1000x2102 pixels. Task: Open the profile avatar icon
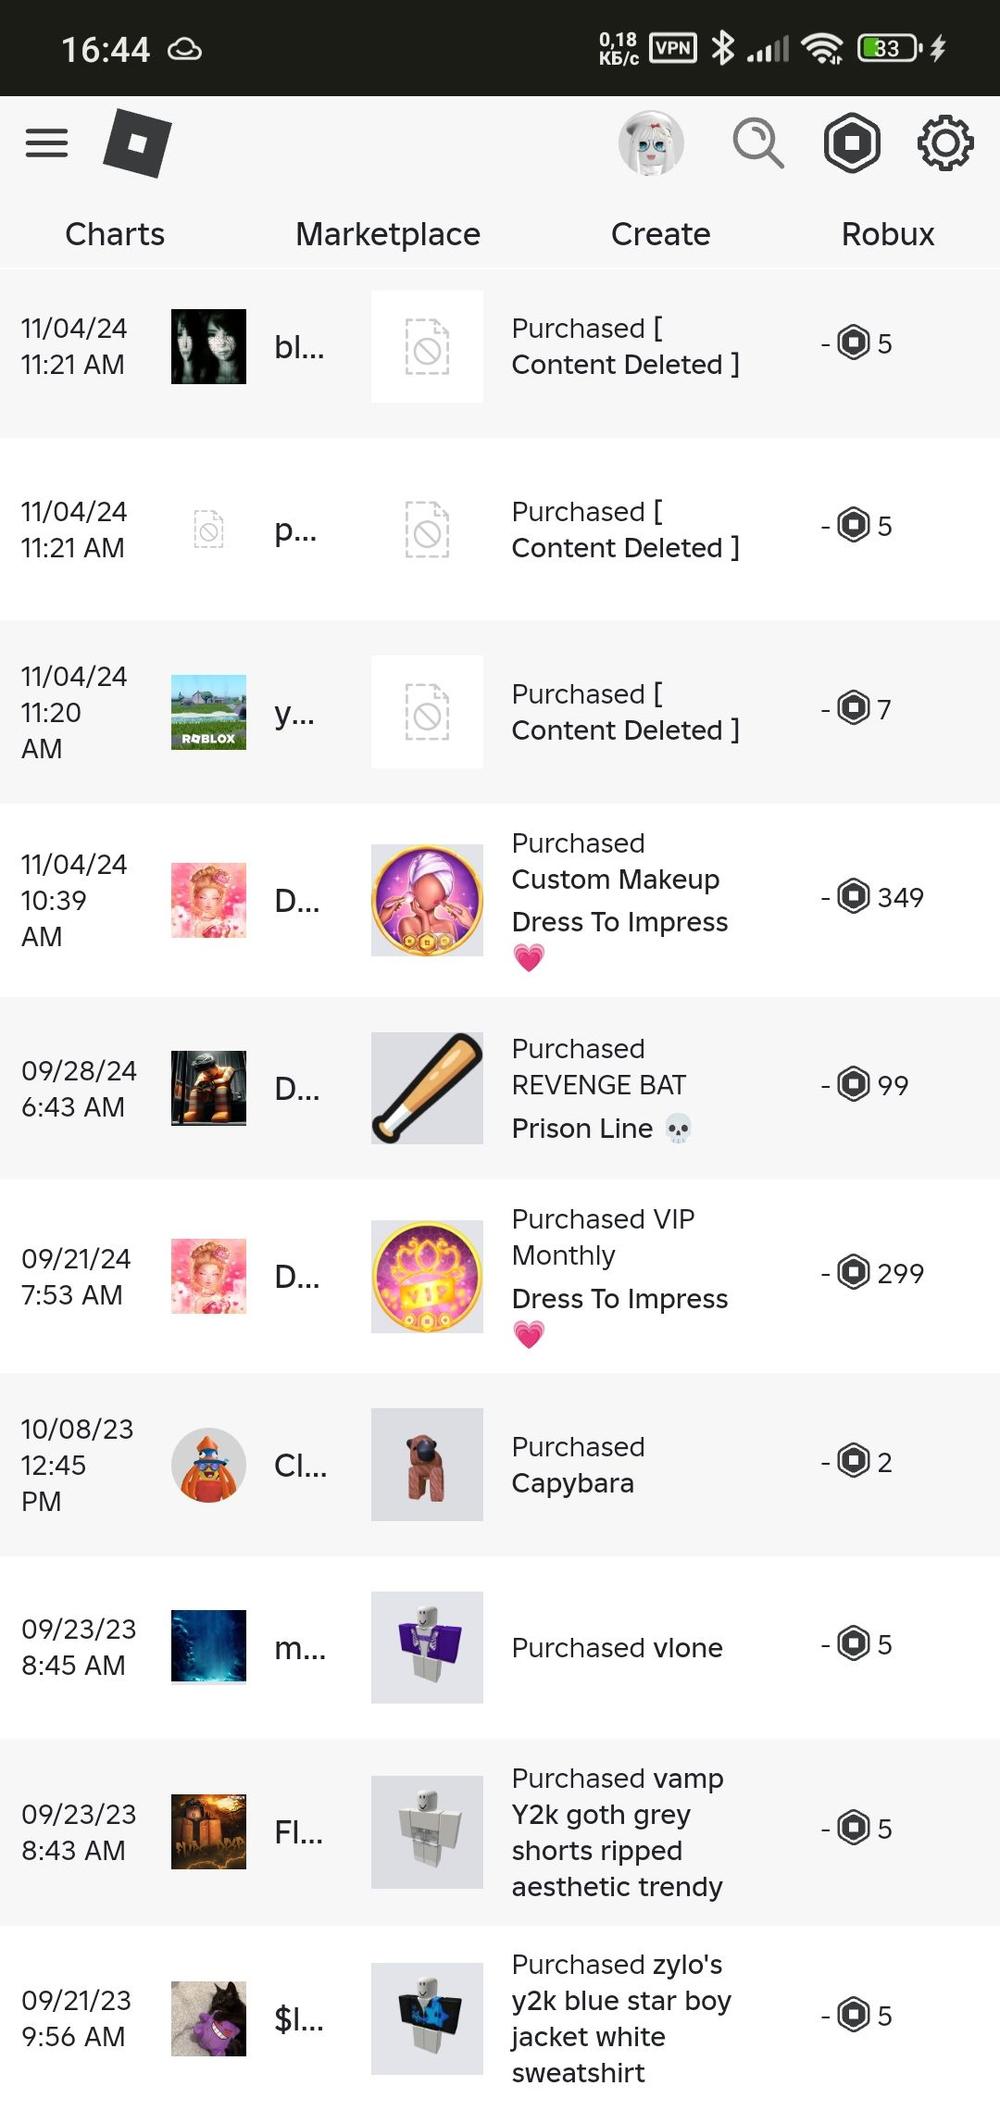click(x=651, y=143)
